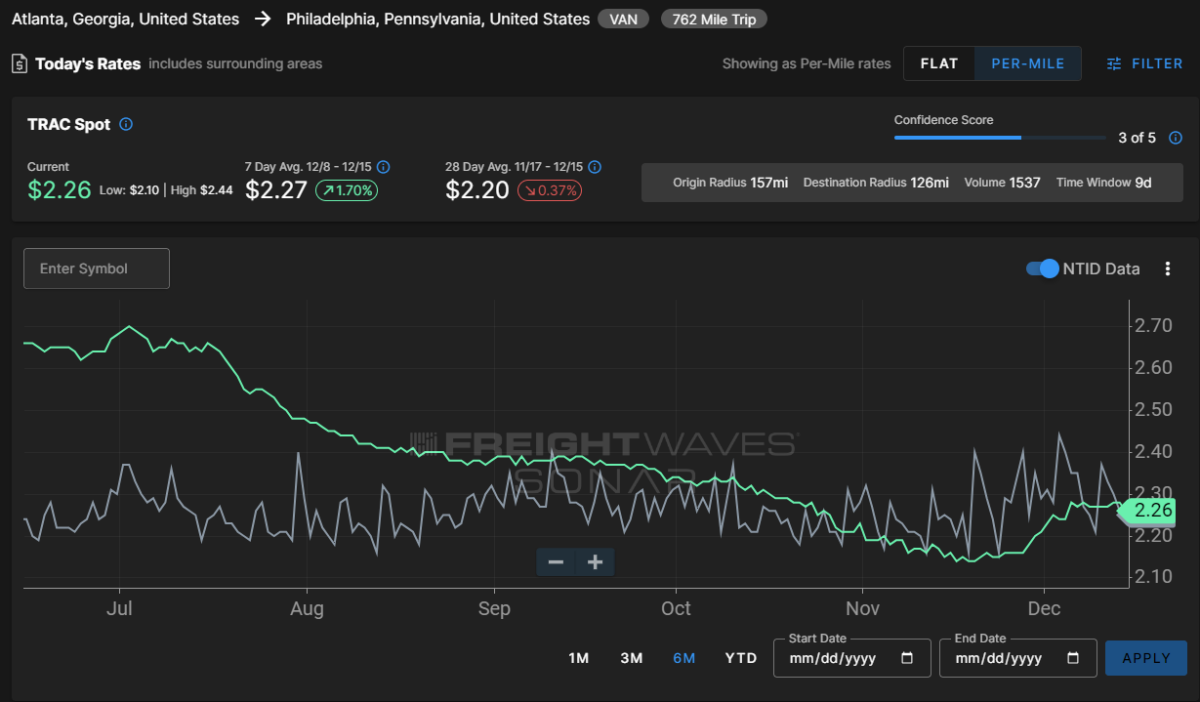Open the Start Date calendar picker icon
This screenshot has height=702, width=1200.
click(x=907, y=658)
